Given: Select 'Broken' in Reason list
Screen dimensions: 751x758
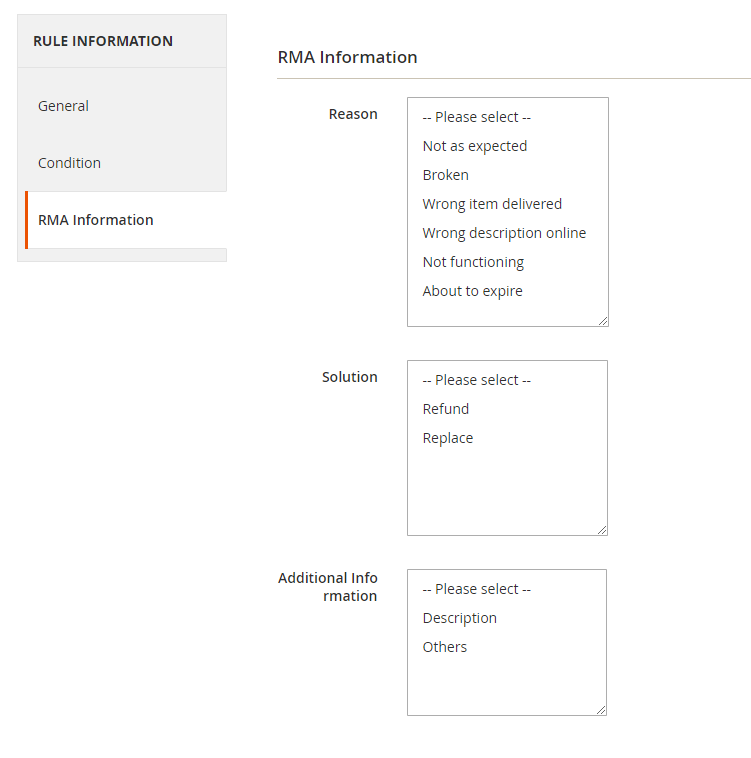Looking at the screenshot, I should pyautogui.click(x=446, y=175).
